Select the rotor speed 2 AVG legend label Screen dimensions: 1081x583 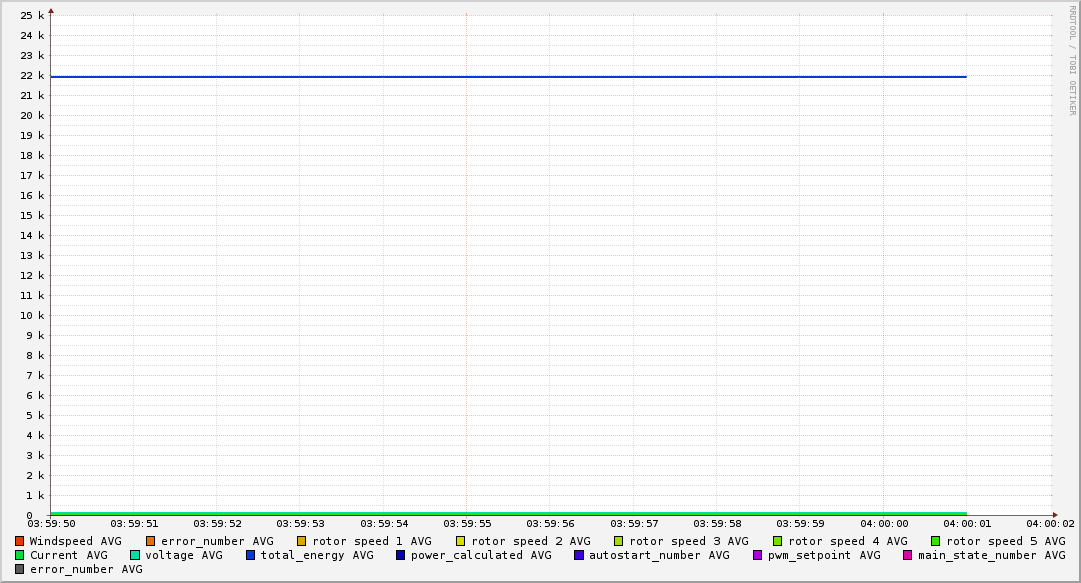(530, 541)
